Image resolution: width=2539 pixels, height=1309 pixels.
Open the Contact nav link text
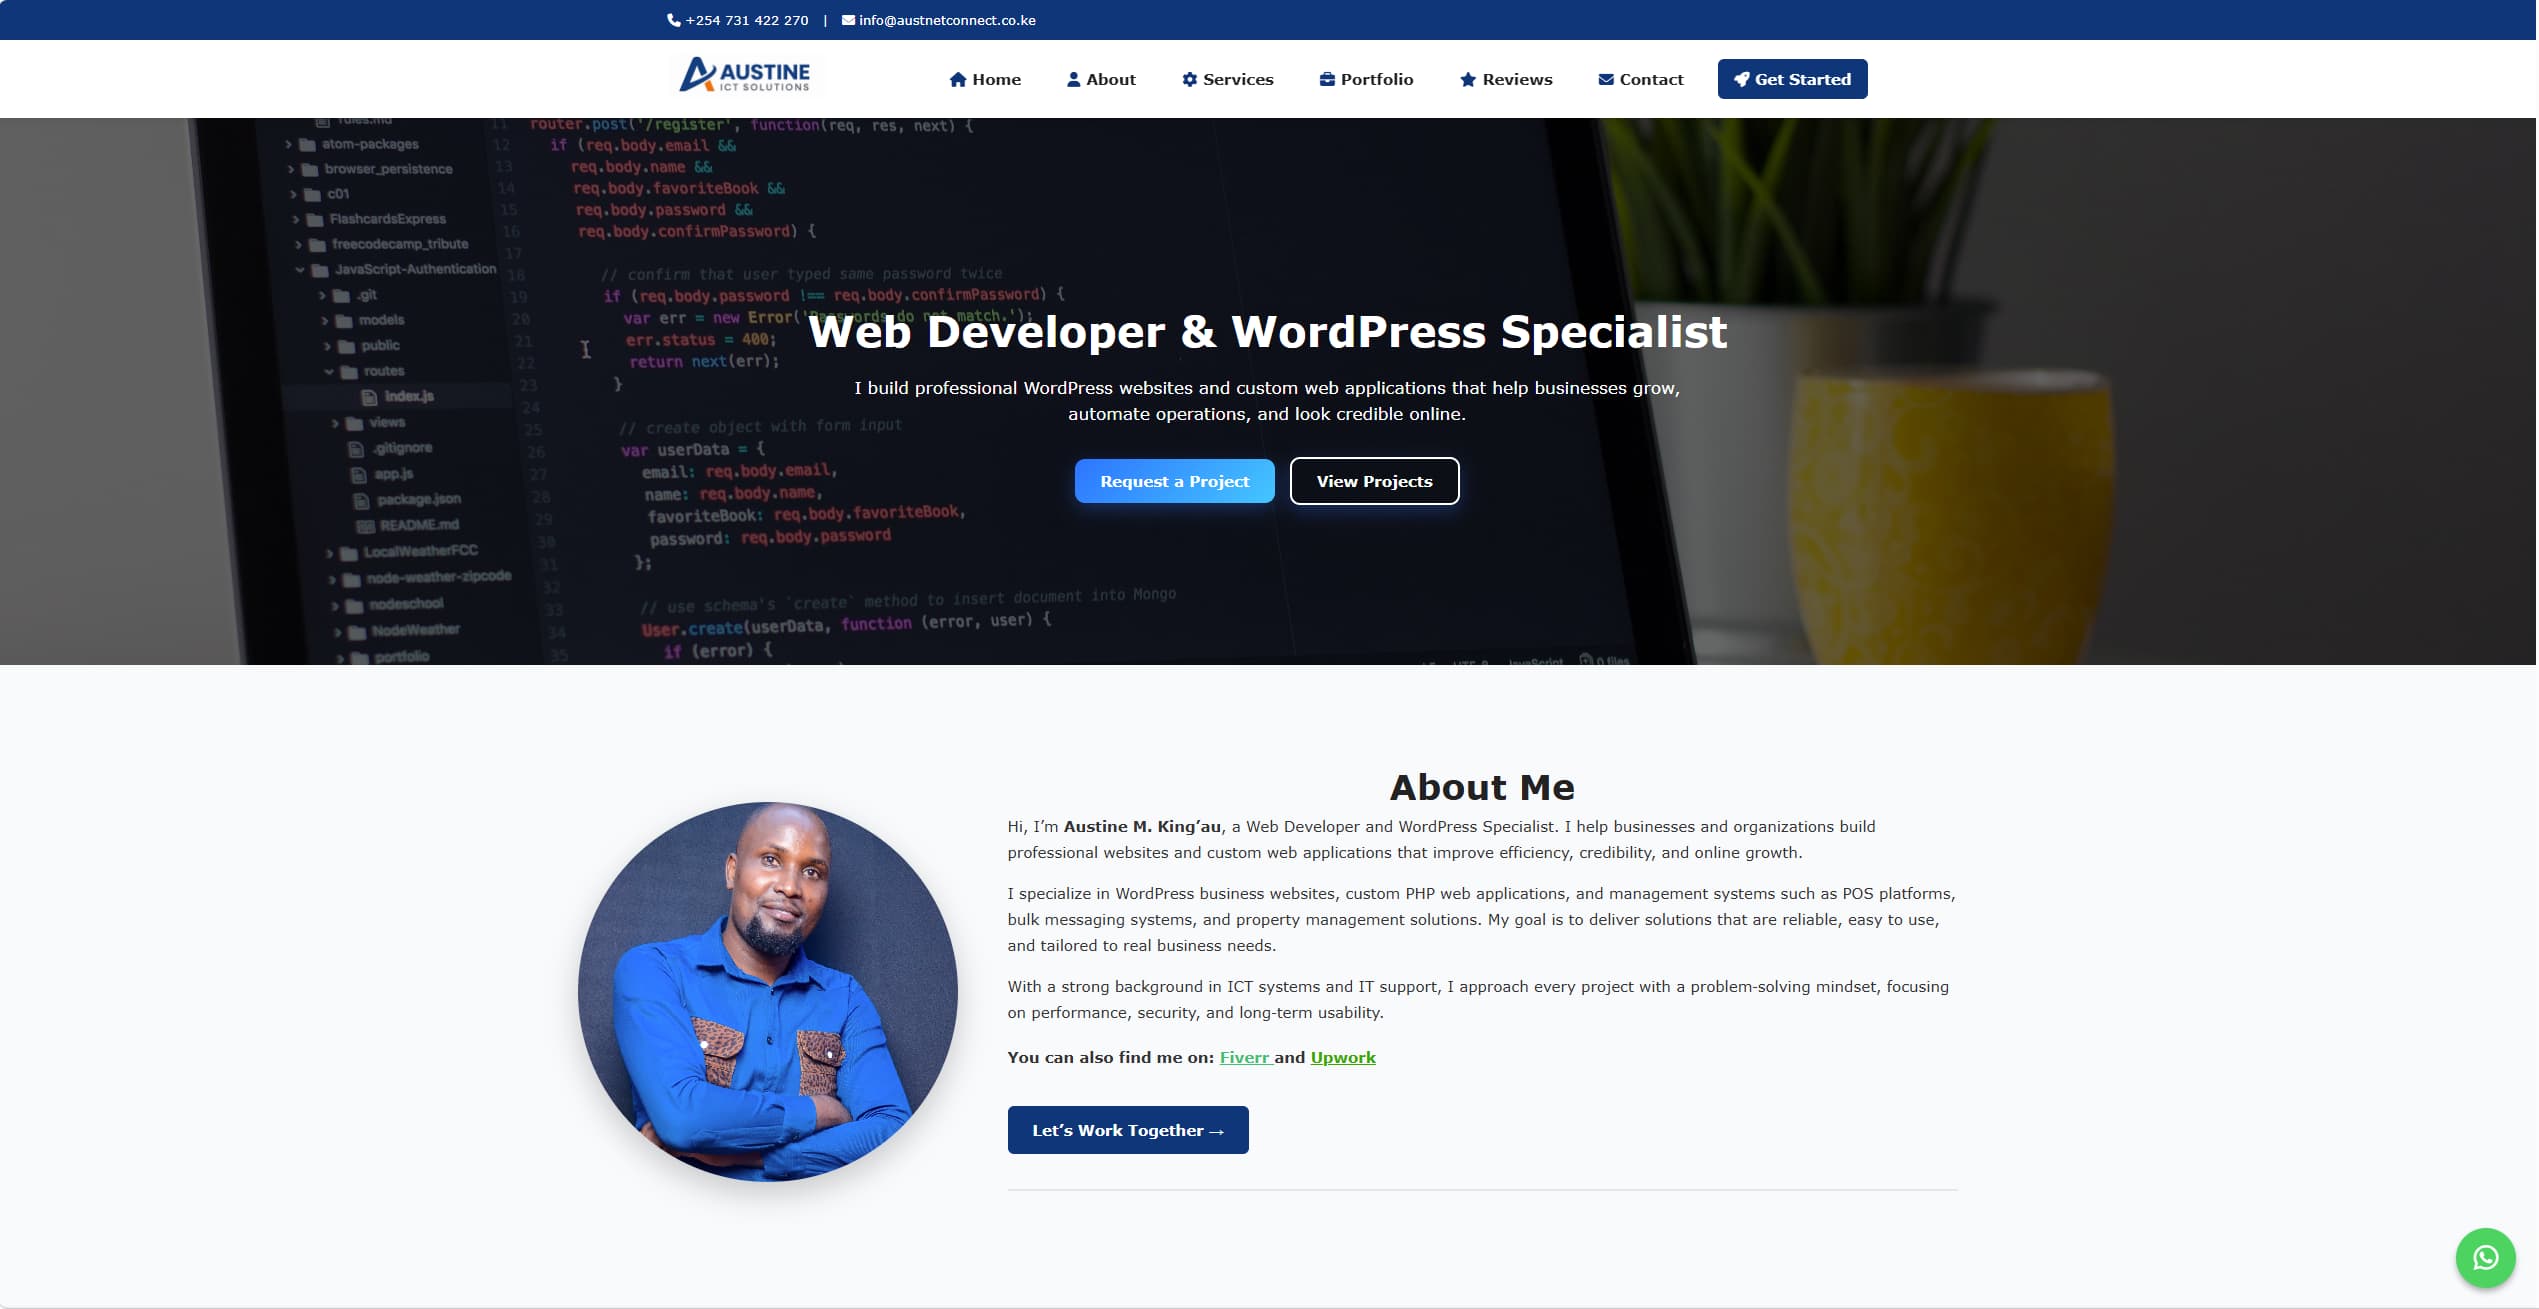click(x=1651, y=79)
